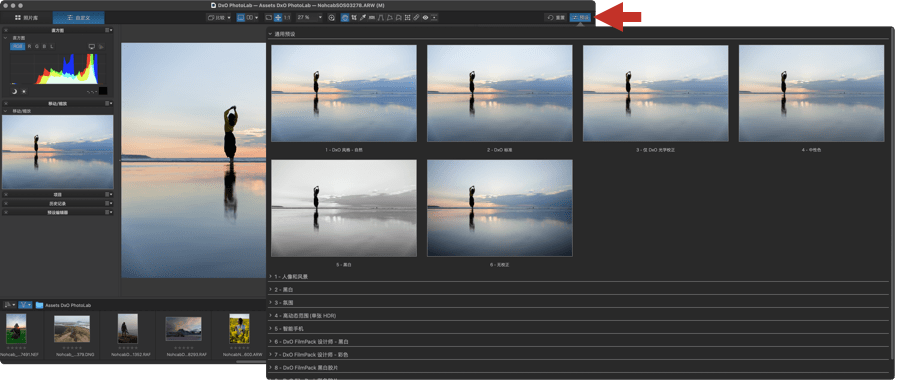Image resolution: width=900 pixels, height=385 pixels.
Task: Apply preset 5 - 黑白
Action: pyautogui.click(x=344, y=208)
